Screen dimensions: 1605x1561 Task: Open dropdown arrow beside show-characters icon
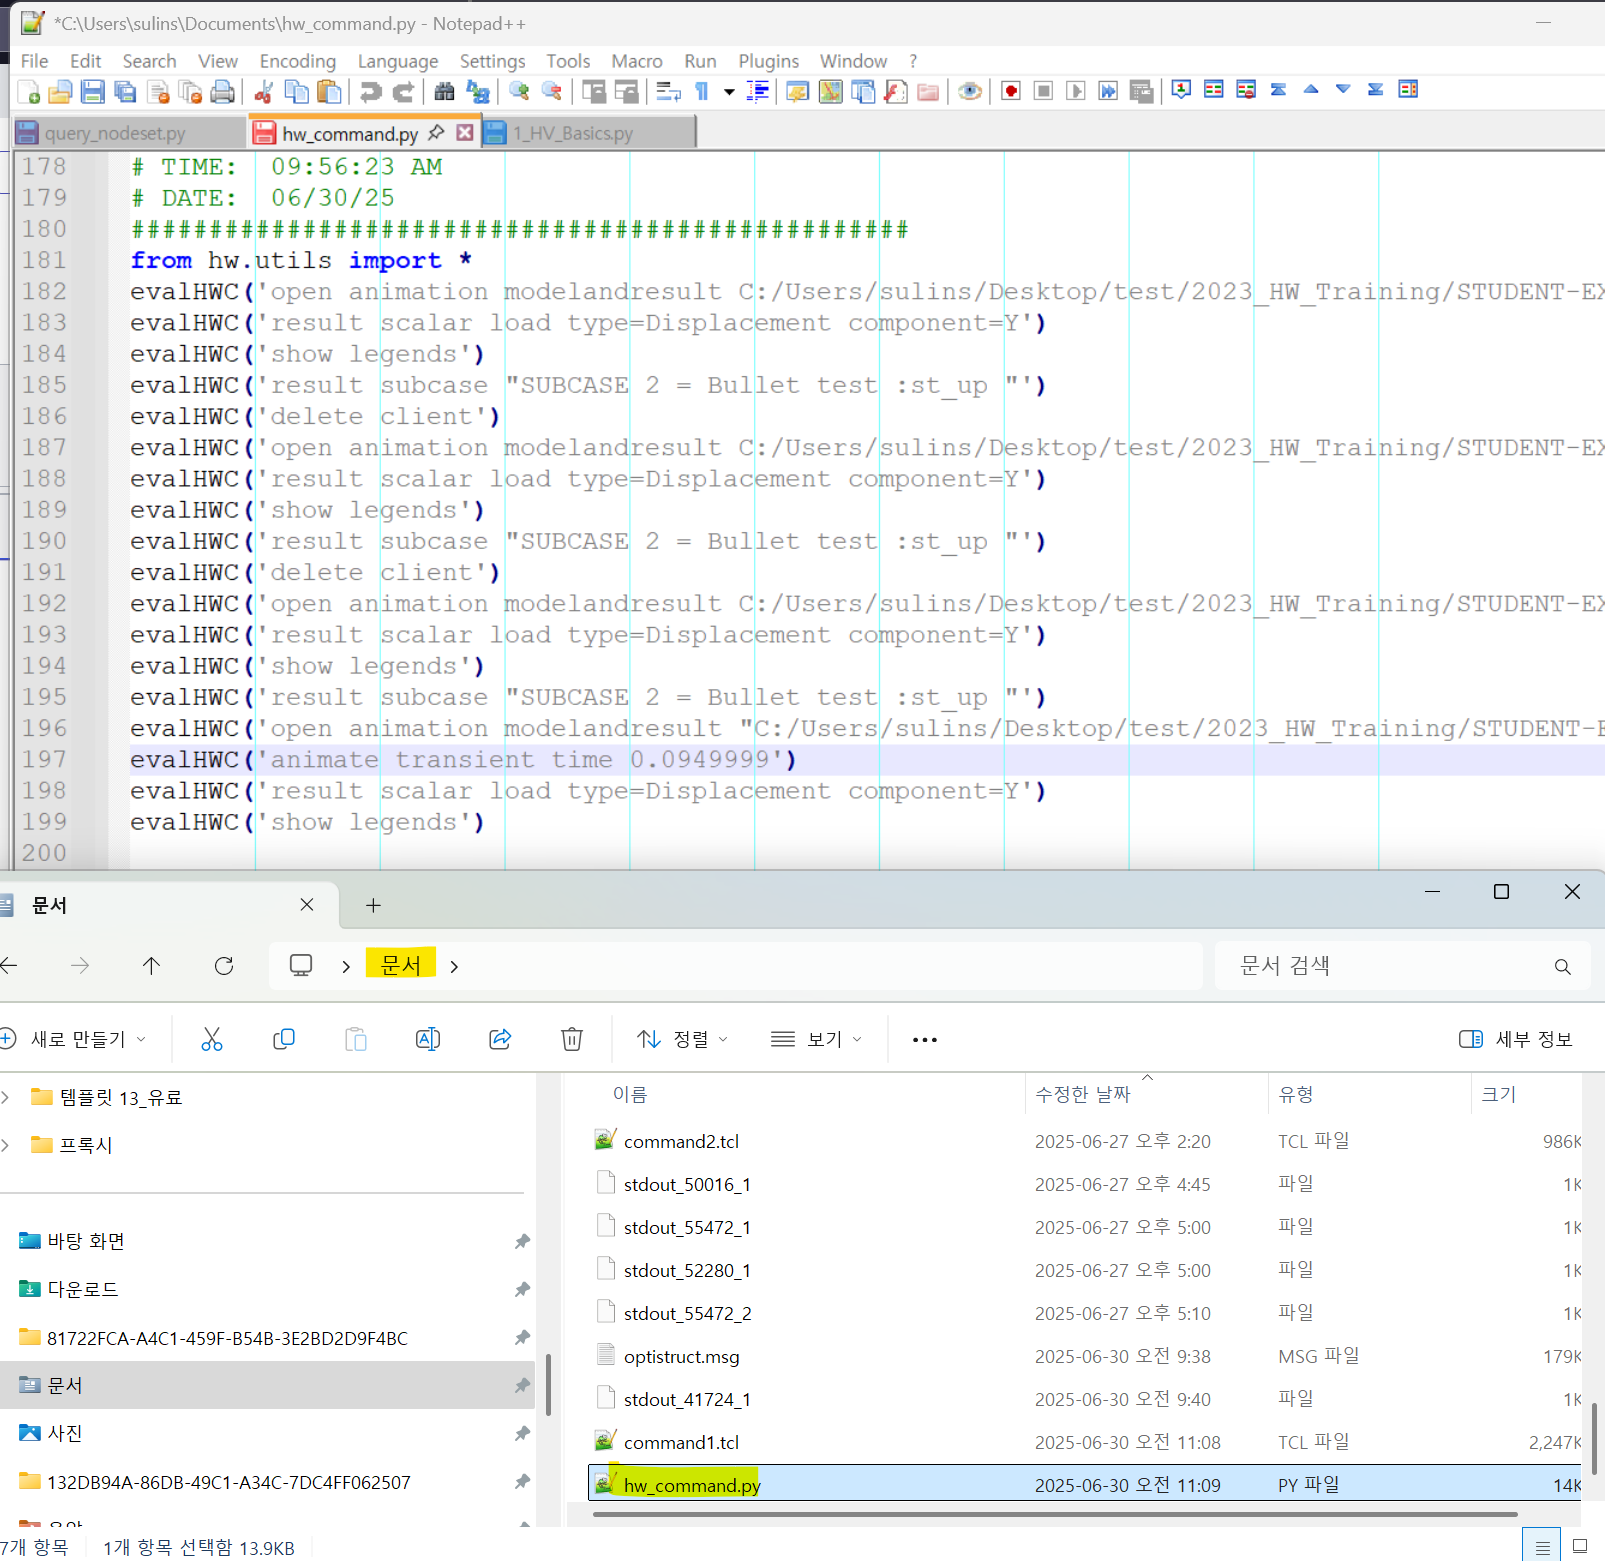tap(729, 92)
